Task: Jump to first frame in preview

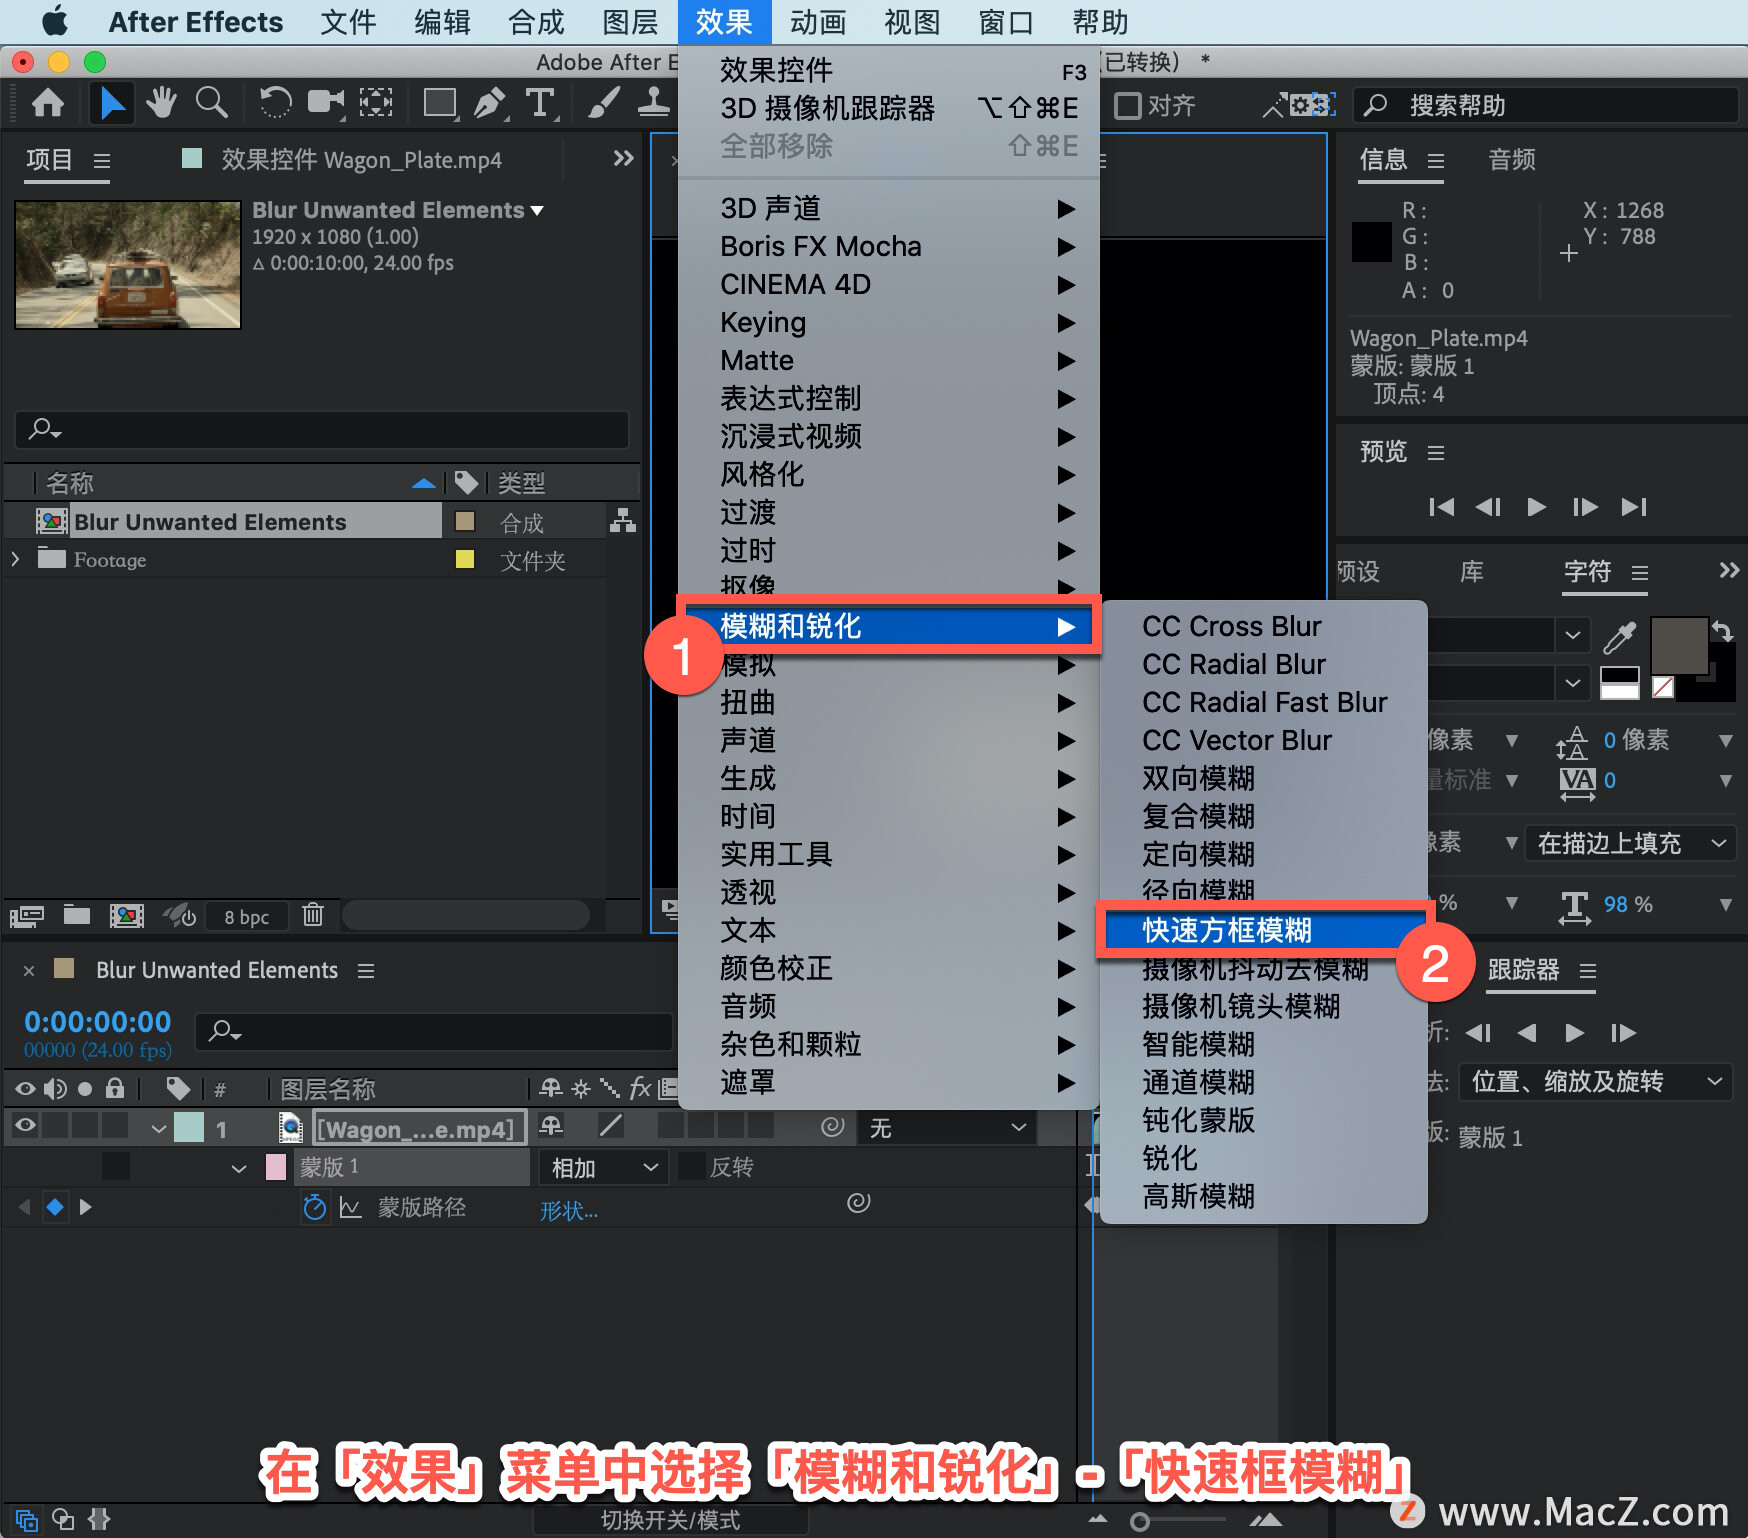Action: [1441, 507]
